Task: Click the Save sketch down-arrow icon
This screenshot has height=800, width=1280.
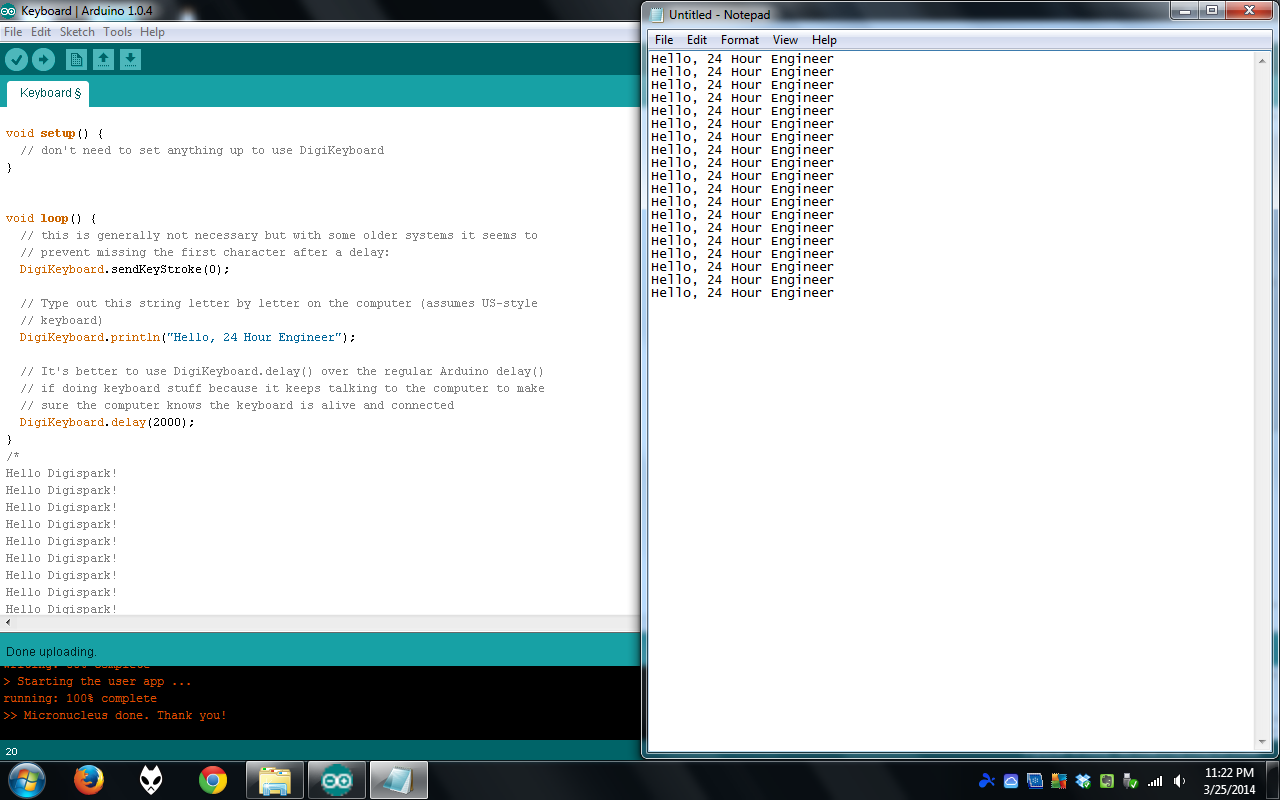Action: 130,60
